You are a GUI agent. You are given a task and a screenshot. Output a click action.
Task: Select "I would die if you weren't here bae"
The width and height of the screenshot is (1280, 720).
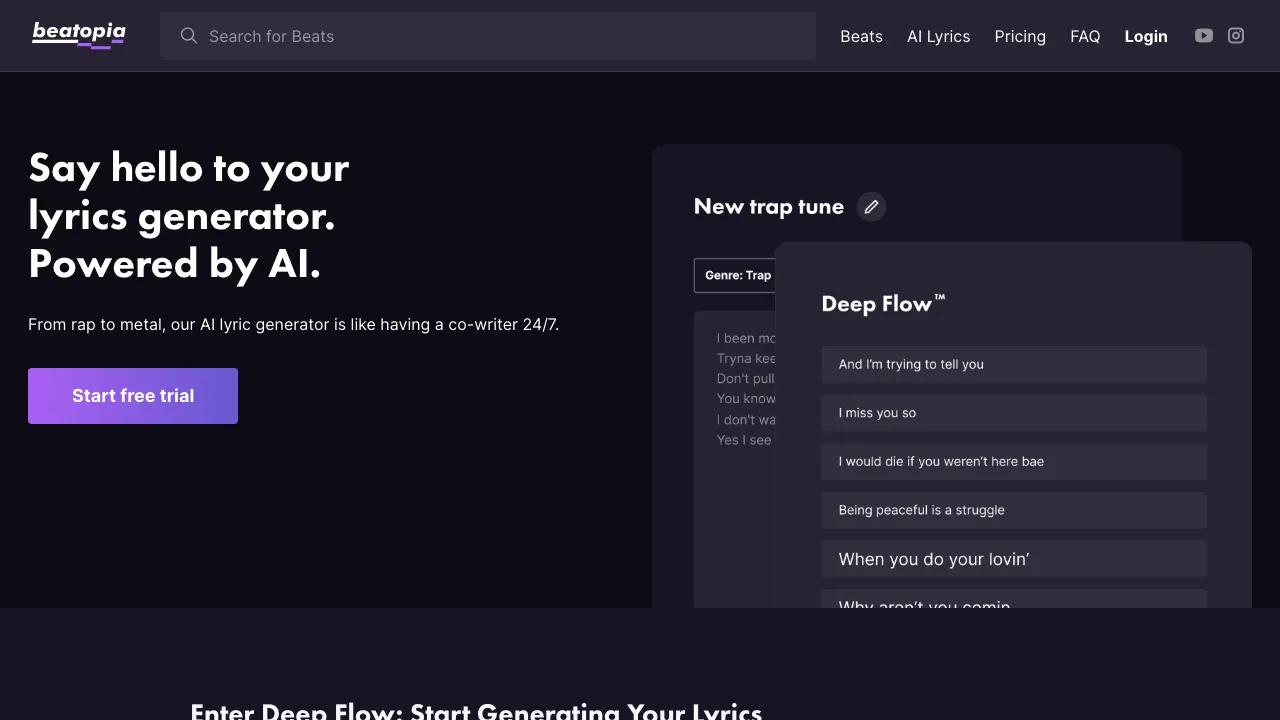[1014, 462]
